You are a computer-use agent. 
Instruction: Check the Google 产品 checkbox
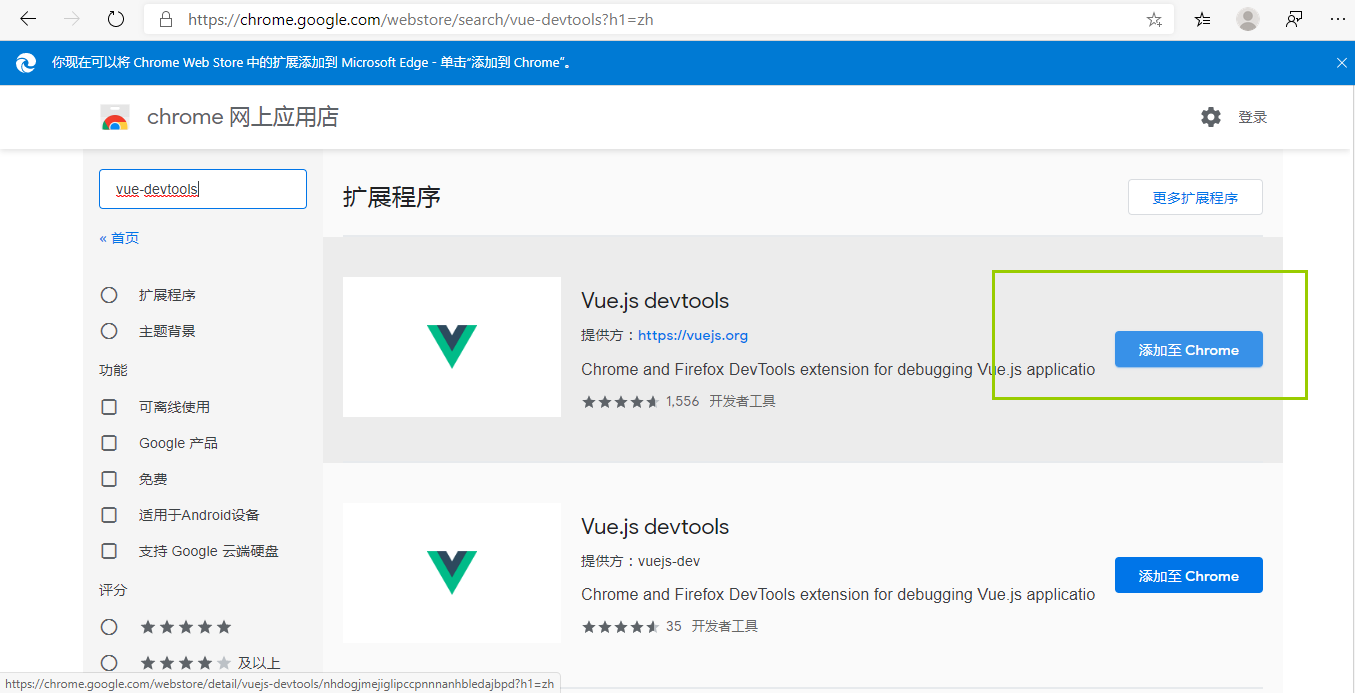click(x=109, y=443)
